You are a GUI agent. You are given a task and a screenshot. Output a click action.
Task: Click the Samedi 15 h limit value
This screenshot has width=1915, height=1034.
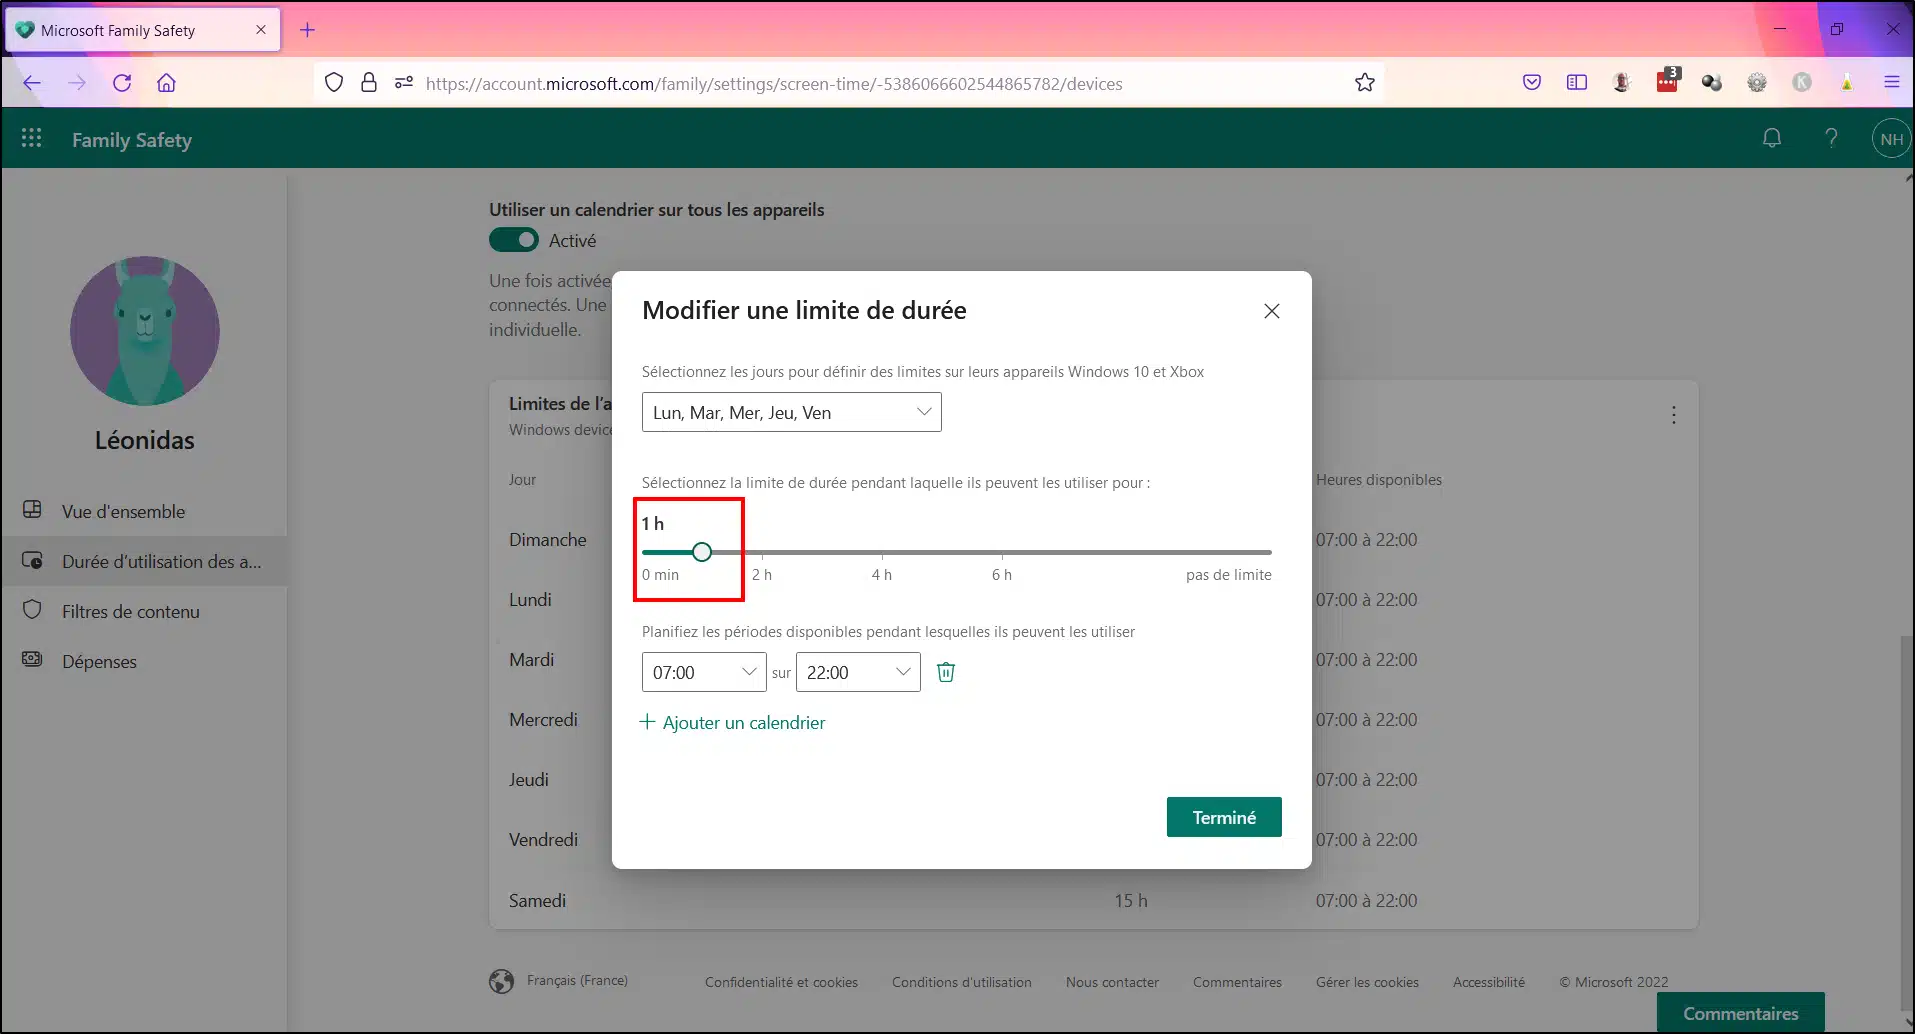[x=1131, y=901]
